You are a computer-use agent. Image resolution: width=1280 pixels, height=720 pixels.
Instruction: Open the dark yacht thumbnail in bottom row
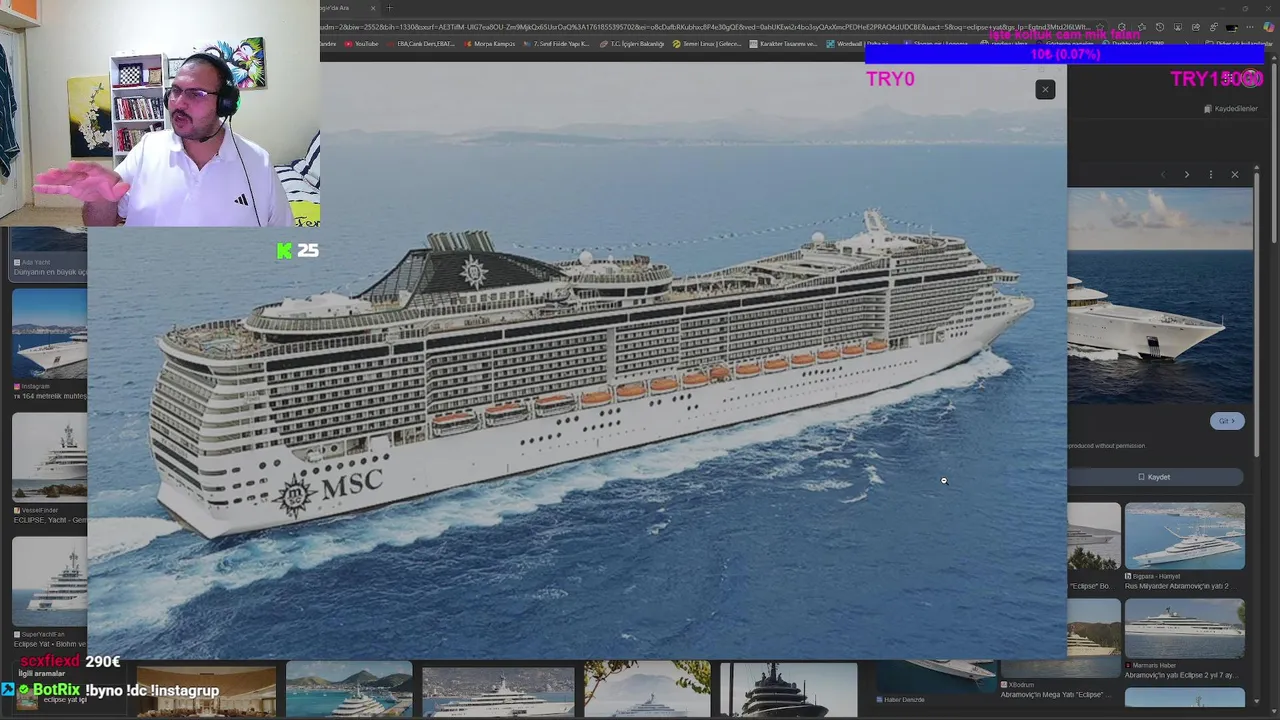(788, 689)
